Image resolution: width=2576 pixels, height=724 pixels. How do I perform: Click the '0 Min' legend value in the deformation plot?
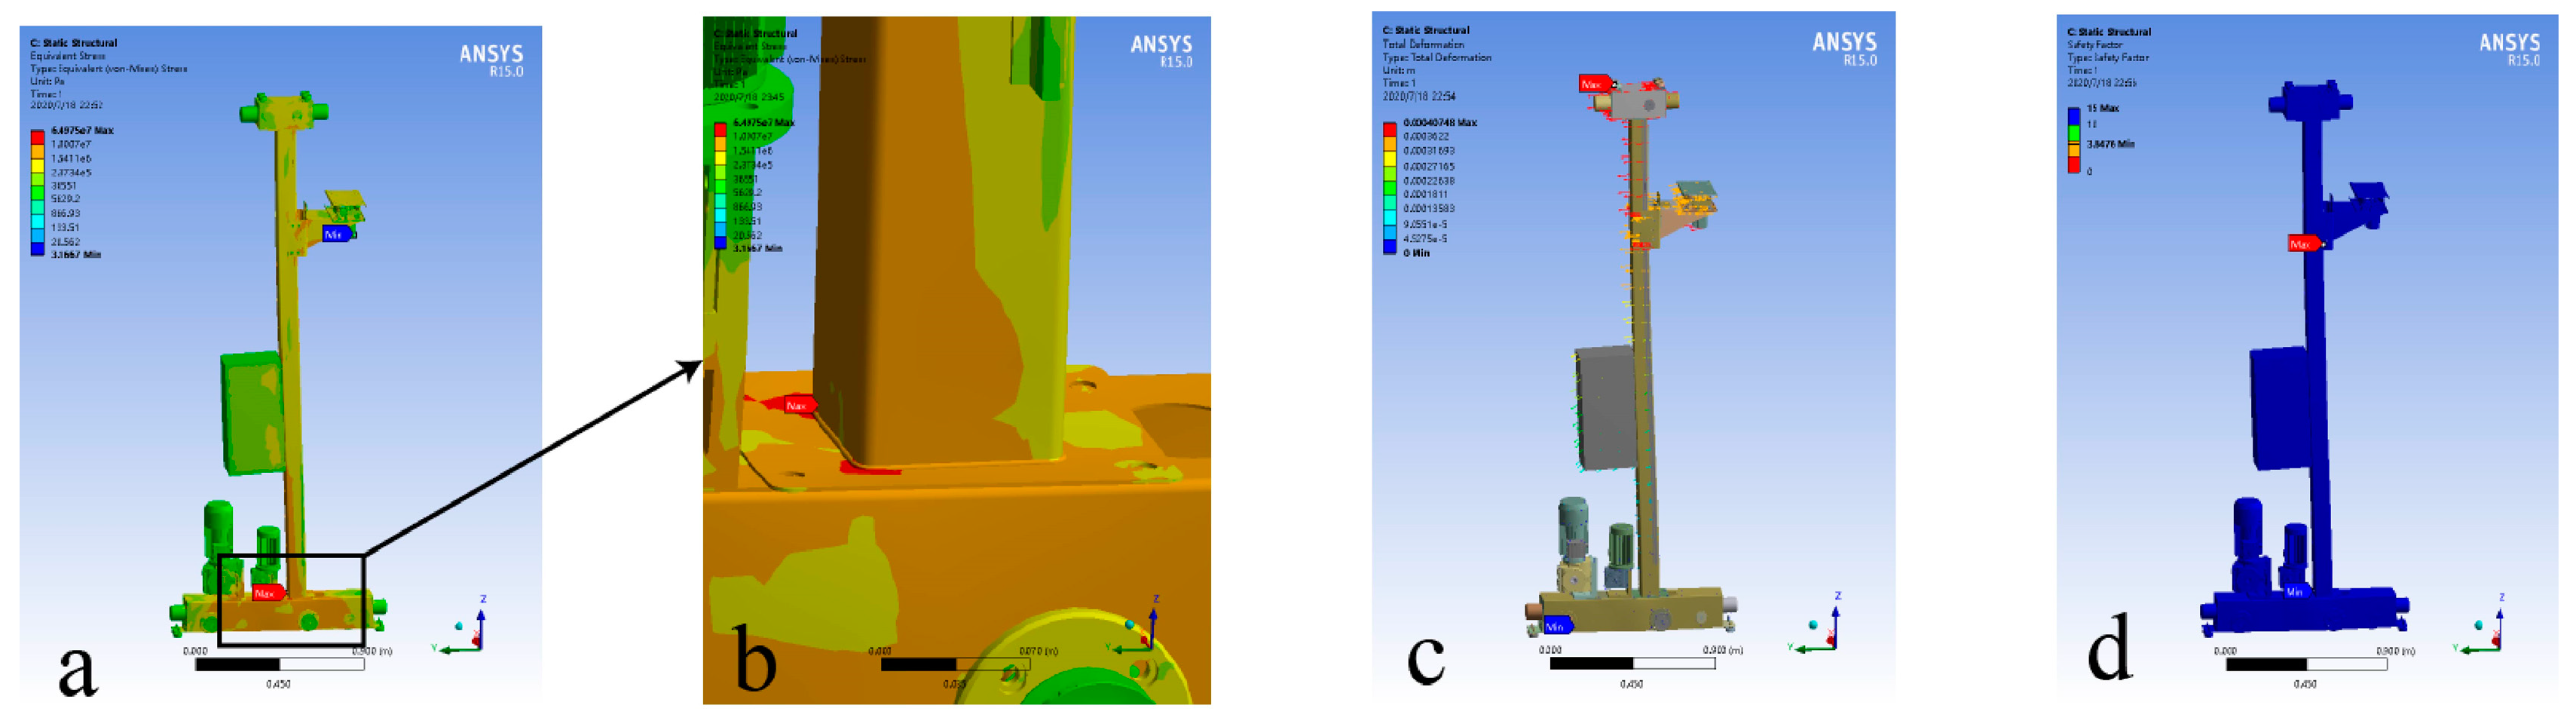pos(1416,253)
